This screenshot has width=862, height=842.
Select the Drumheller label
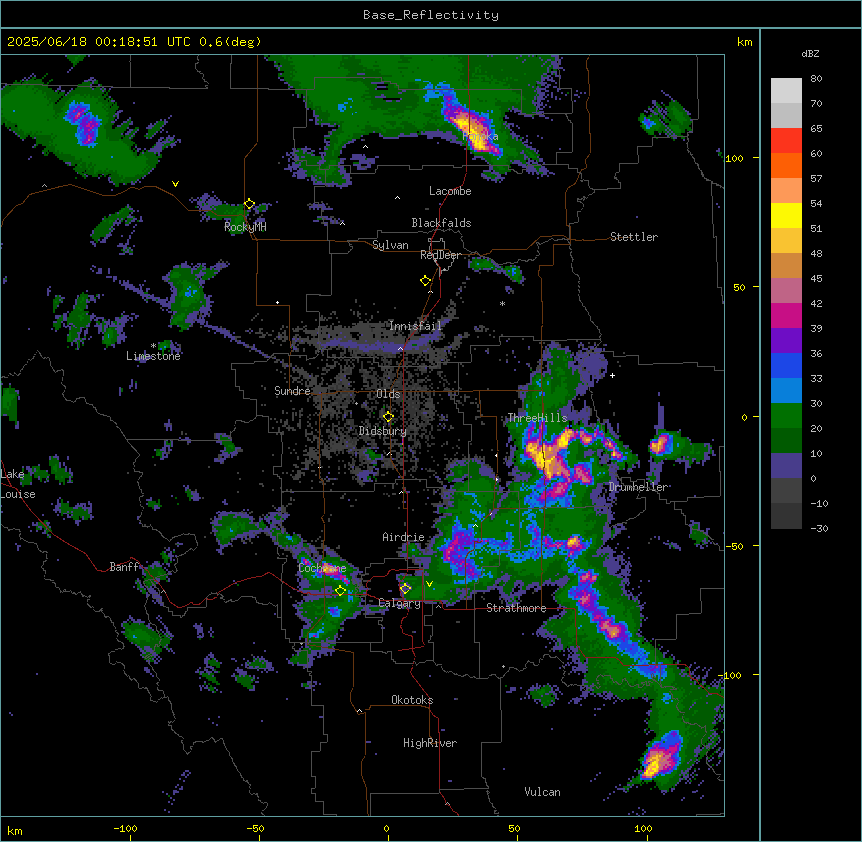tap(638, 487)
